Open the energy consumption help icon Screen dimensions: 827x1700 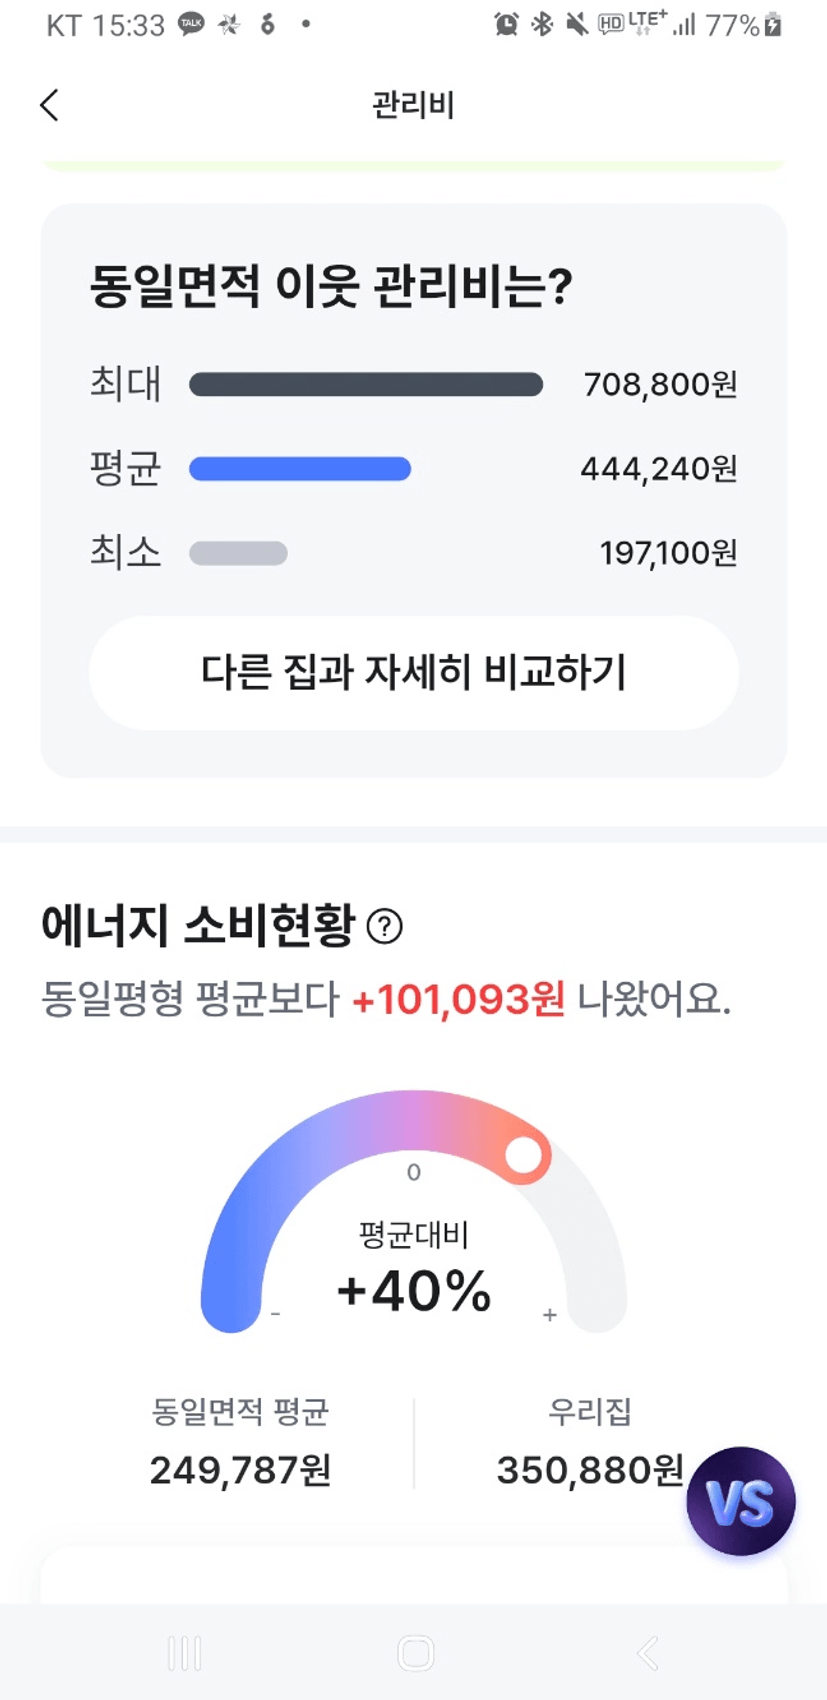click(385, 927)
